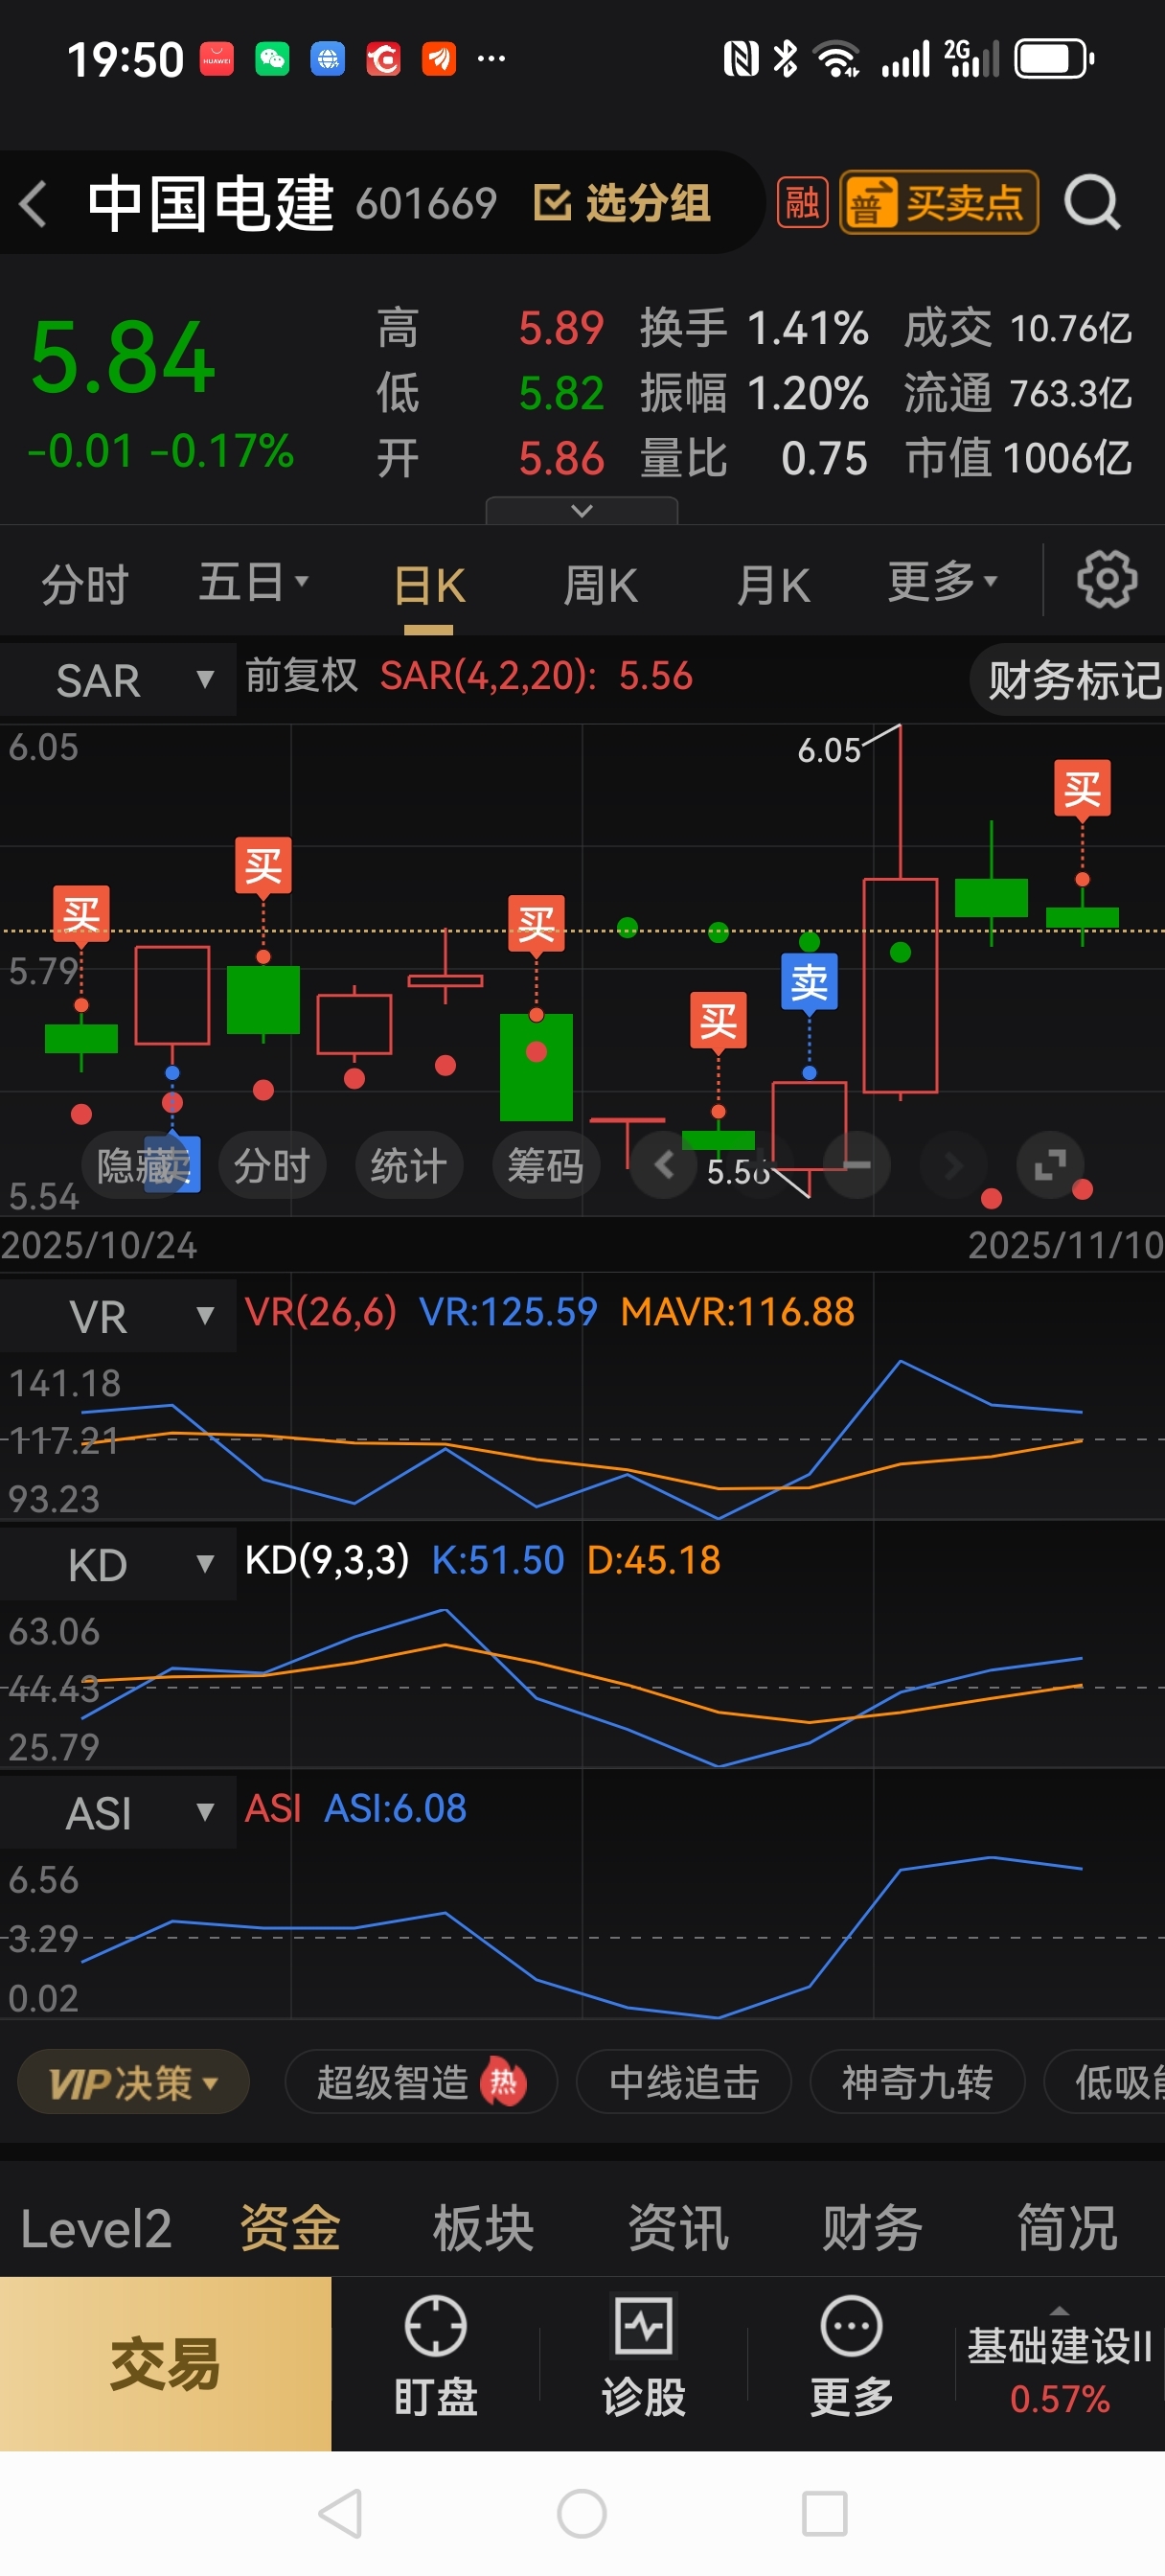
Task: Expand chart to fullscreen icon
Action: [1049, 1165]
